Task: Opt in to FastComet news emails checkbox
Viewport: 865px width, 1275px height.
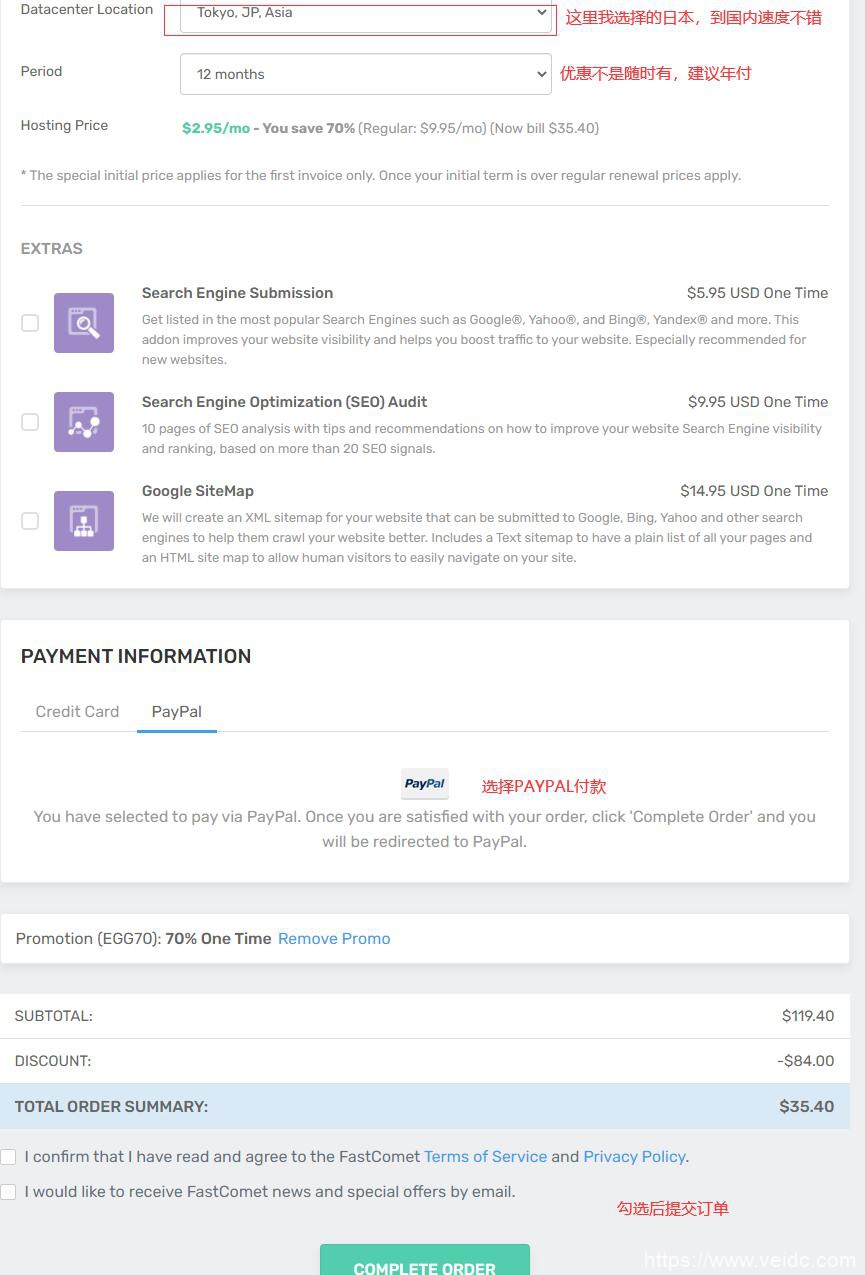Action: click(9, 1192)
